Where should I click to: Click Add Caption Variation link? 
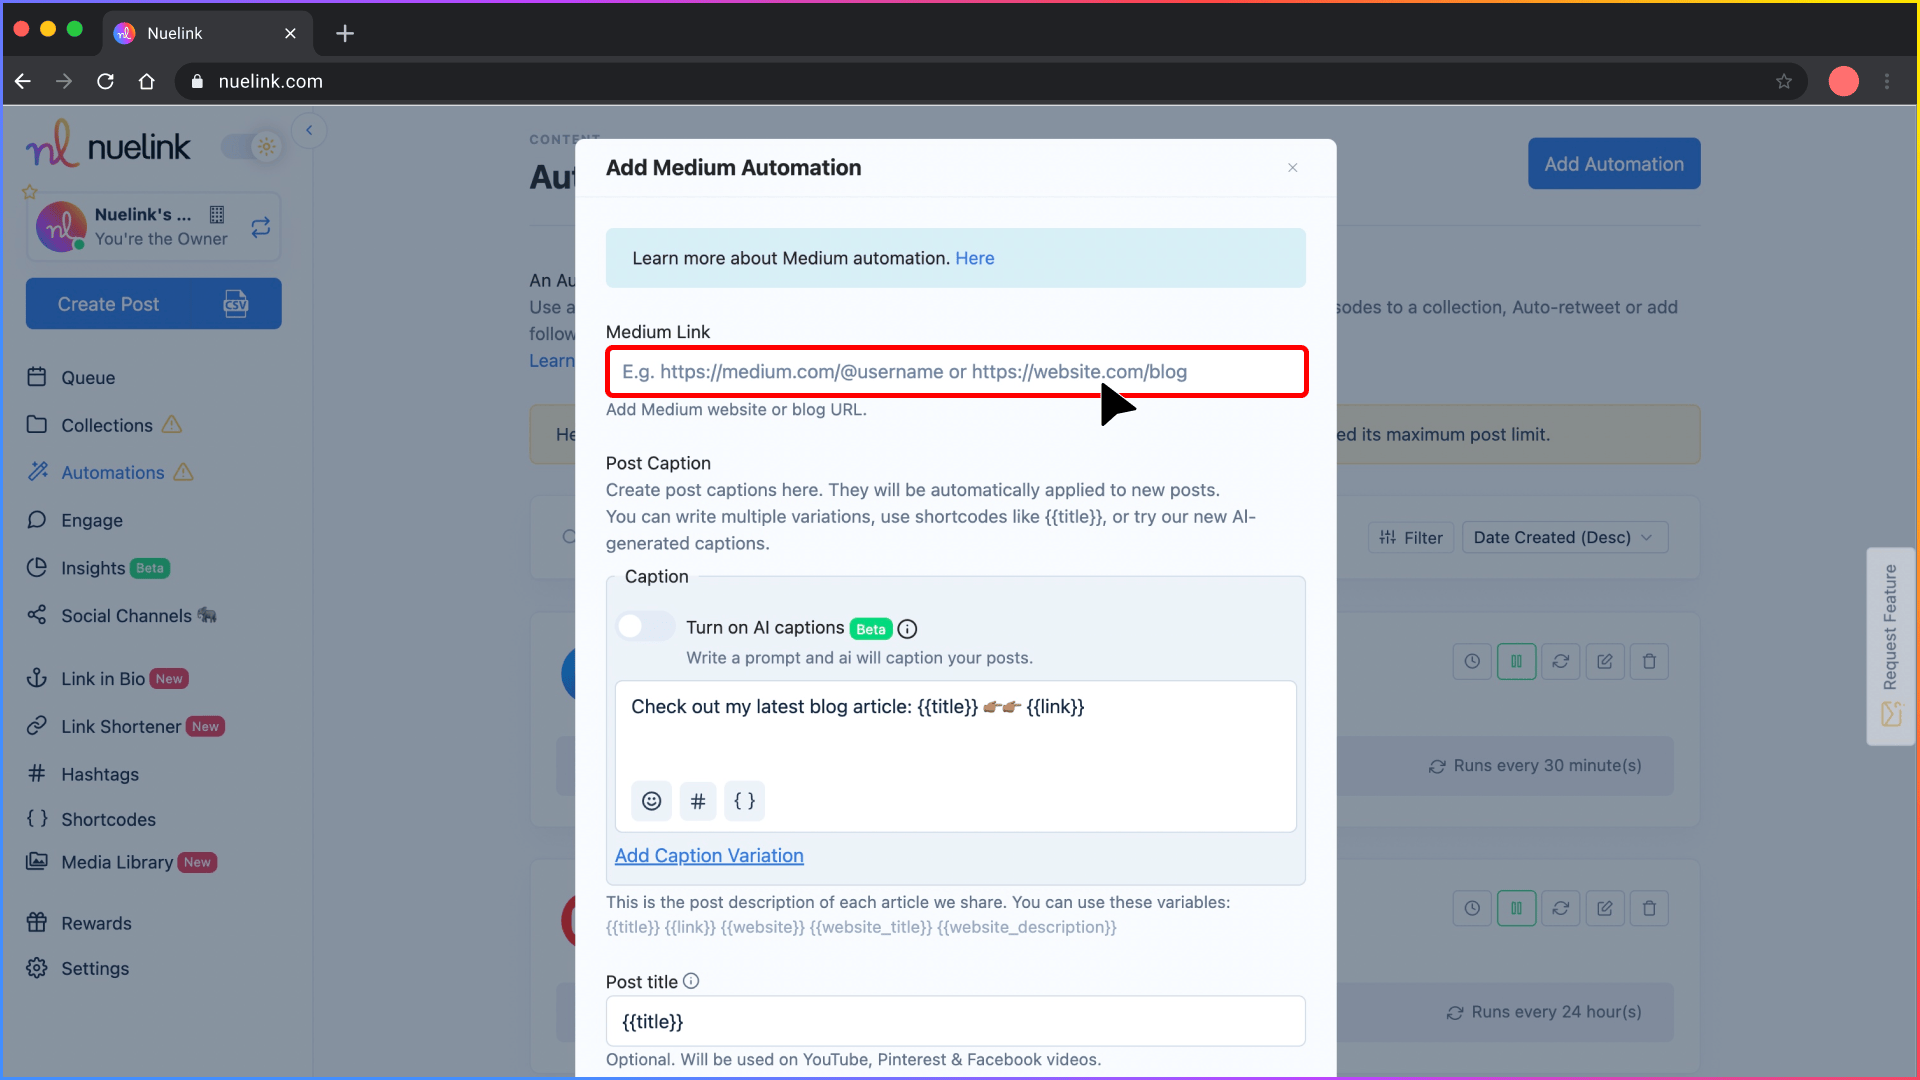pos(709,856)
